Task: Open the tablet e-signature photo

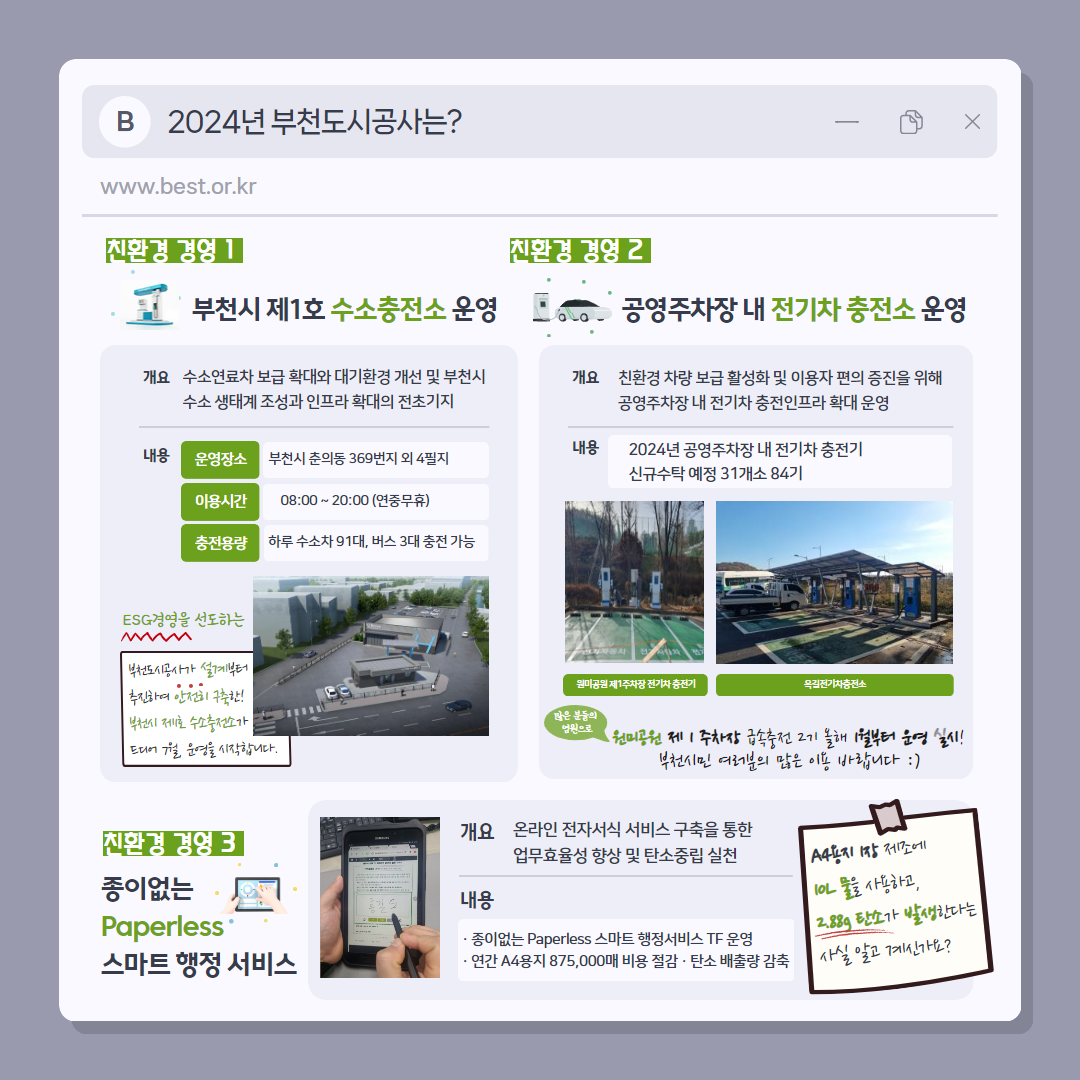Action: [x=379, y=897]
